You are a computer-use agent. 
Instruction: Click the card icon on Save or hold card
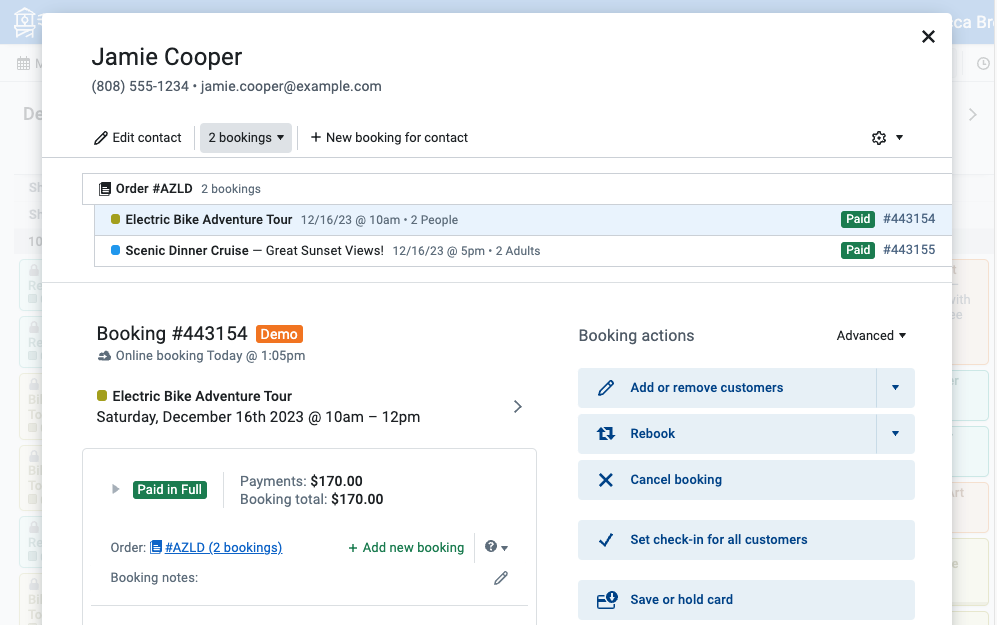pyautogui.click(x=607, y=600)
